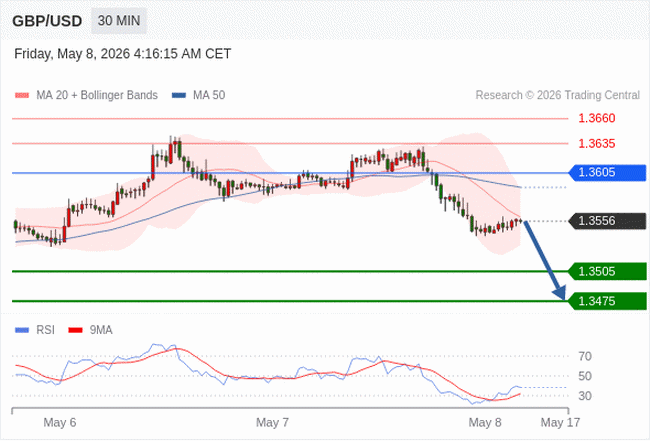Click the GBP/USD pair title

coord(47,21)
